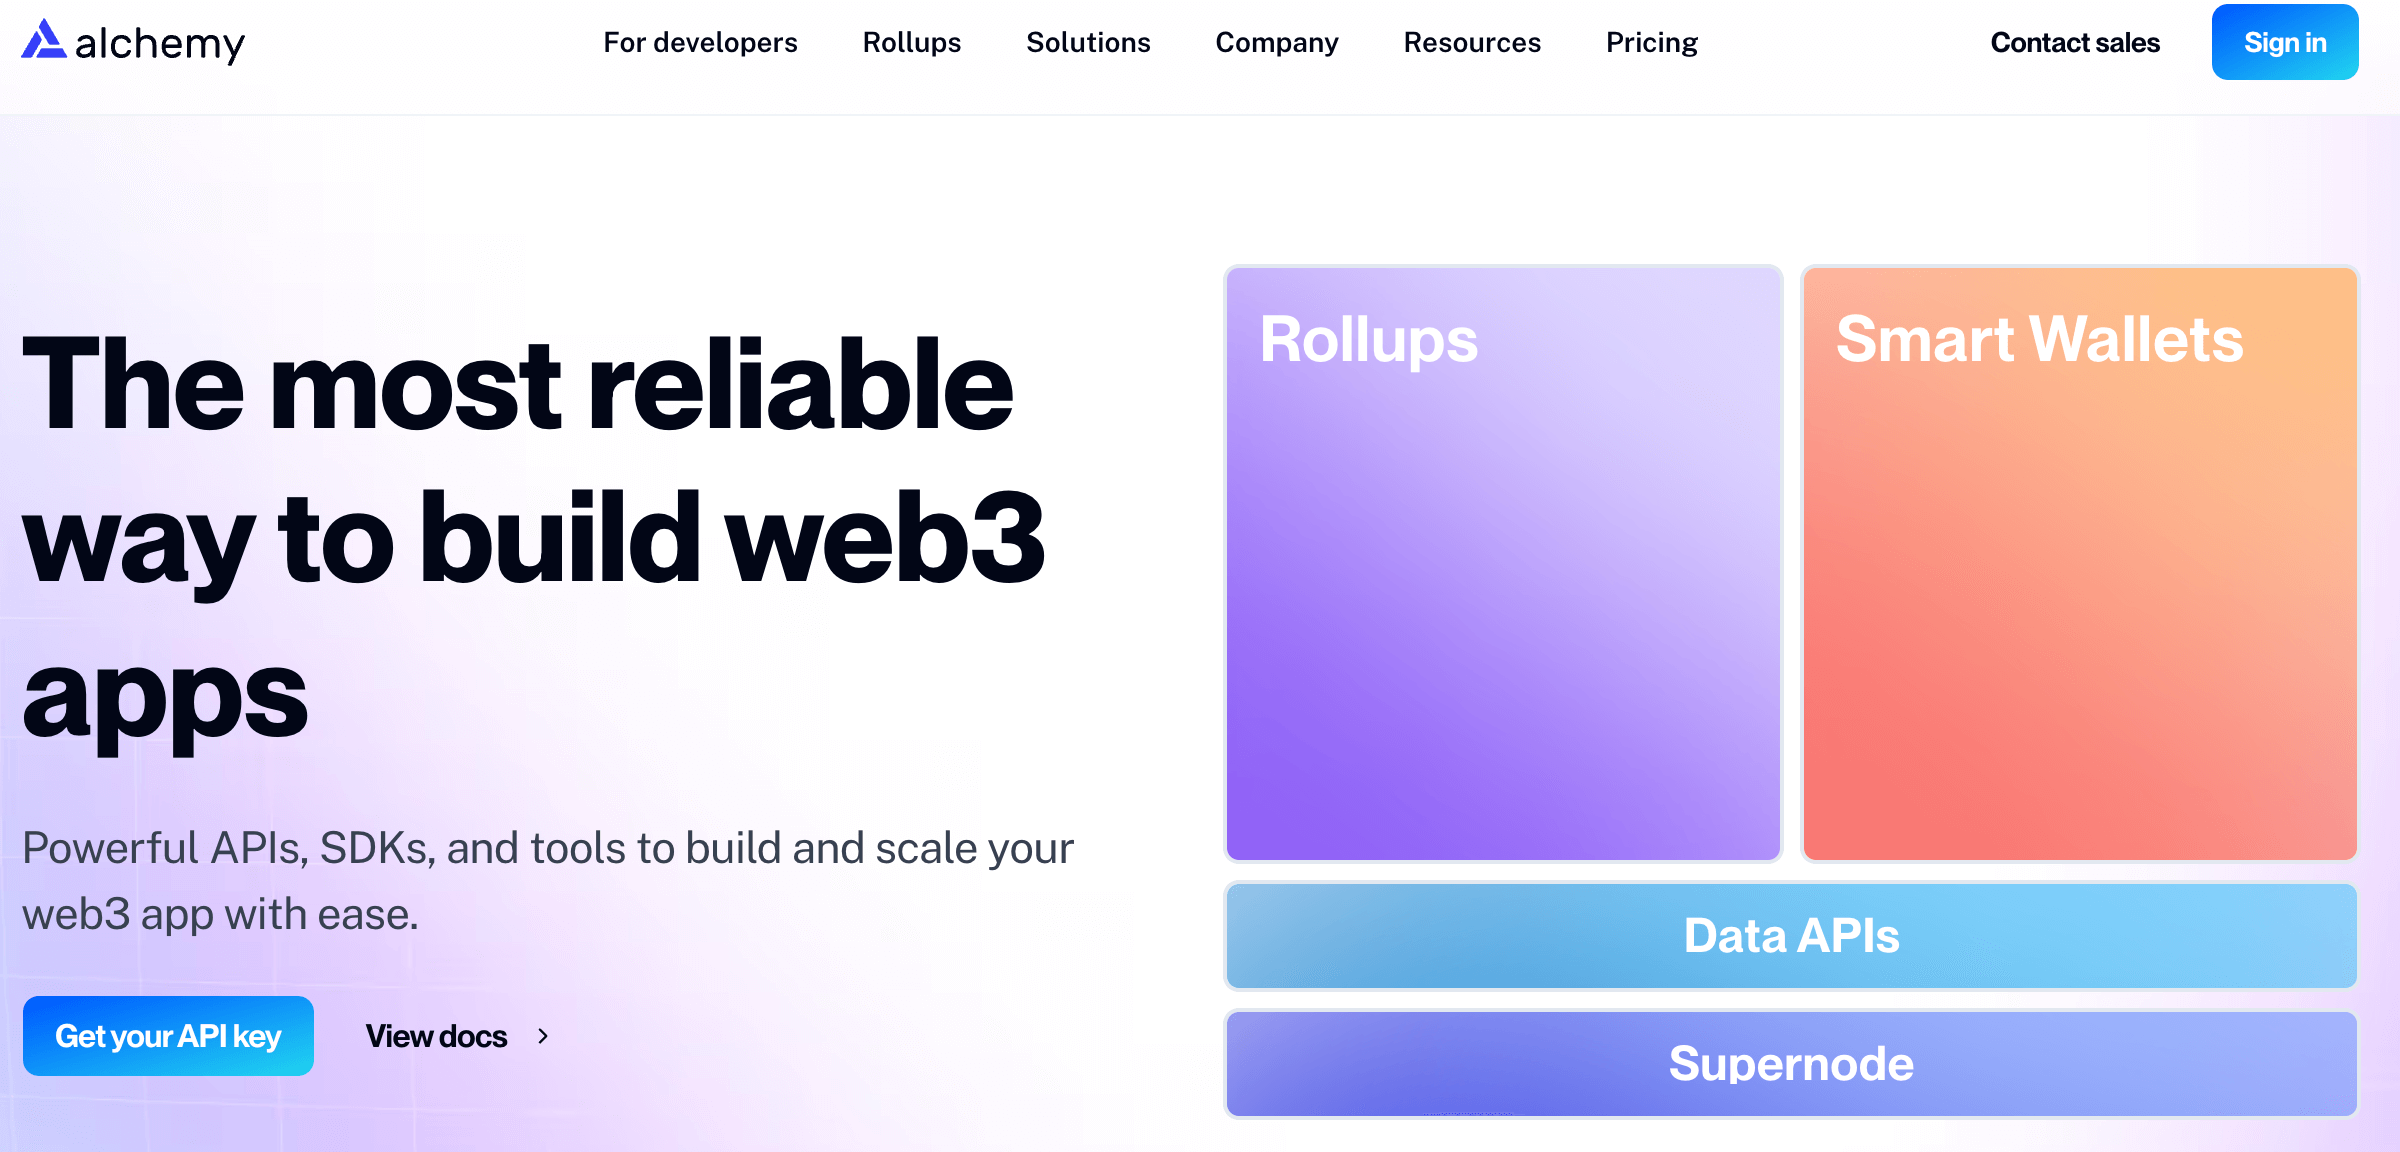Expand the Rollups navigation menu item

(911, 42)
